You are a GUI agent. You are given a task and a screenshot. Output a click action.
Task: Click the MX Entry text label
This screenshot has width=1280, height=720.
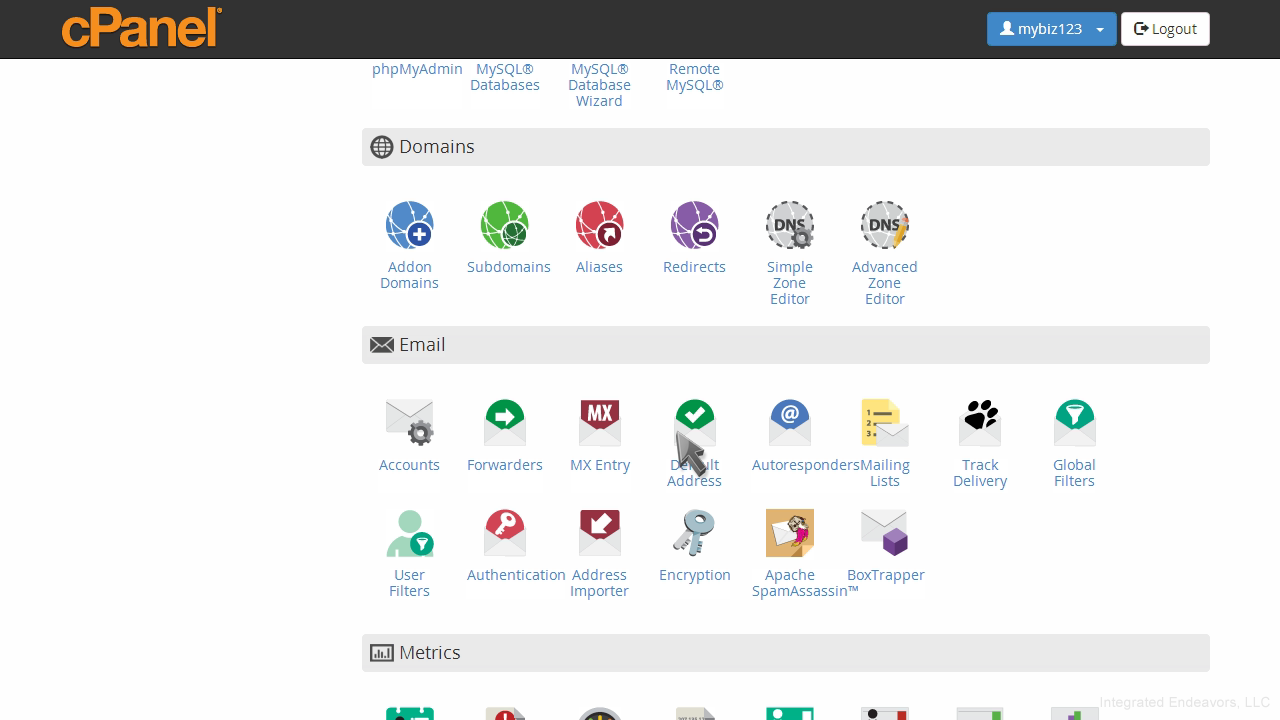[x=599, y=465]
